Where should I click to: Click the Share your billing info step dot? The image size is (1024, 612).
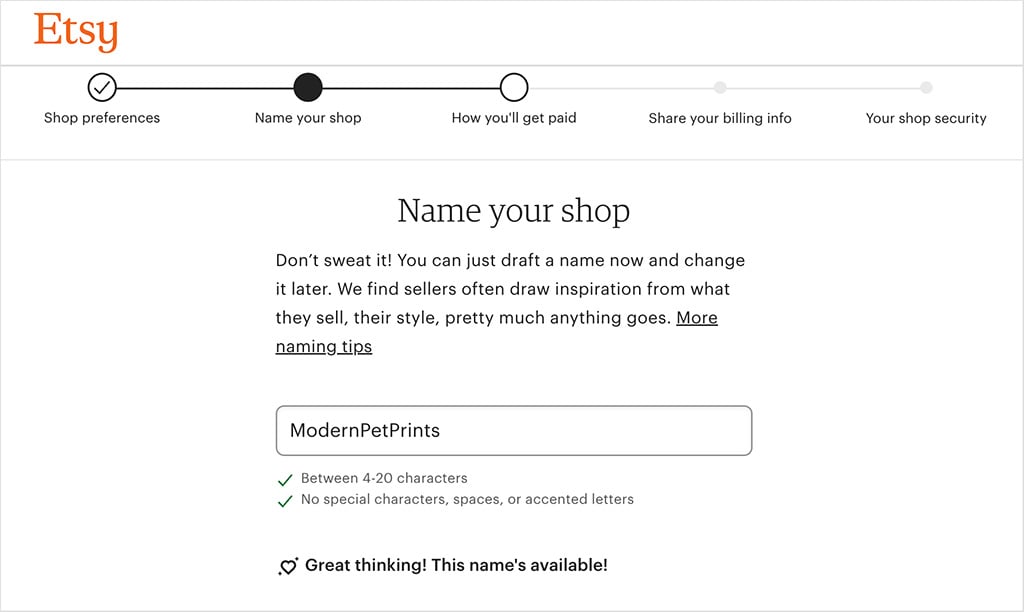click(x=720, y=88)
